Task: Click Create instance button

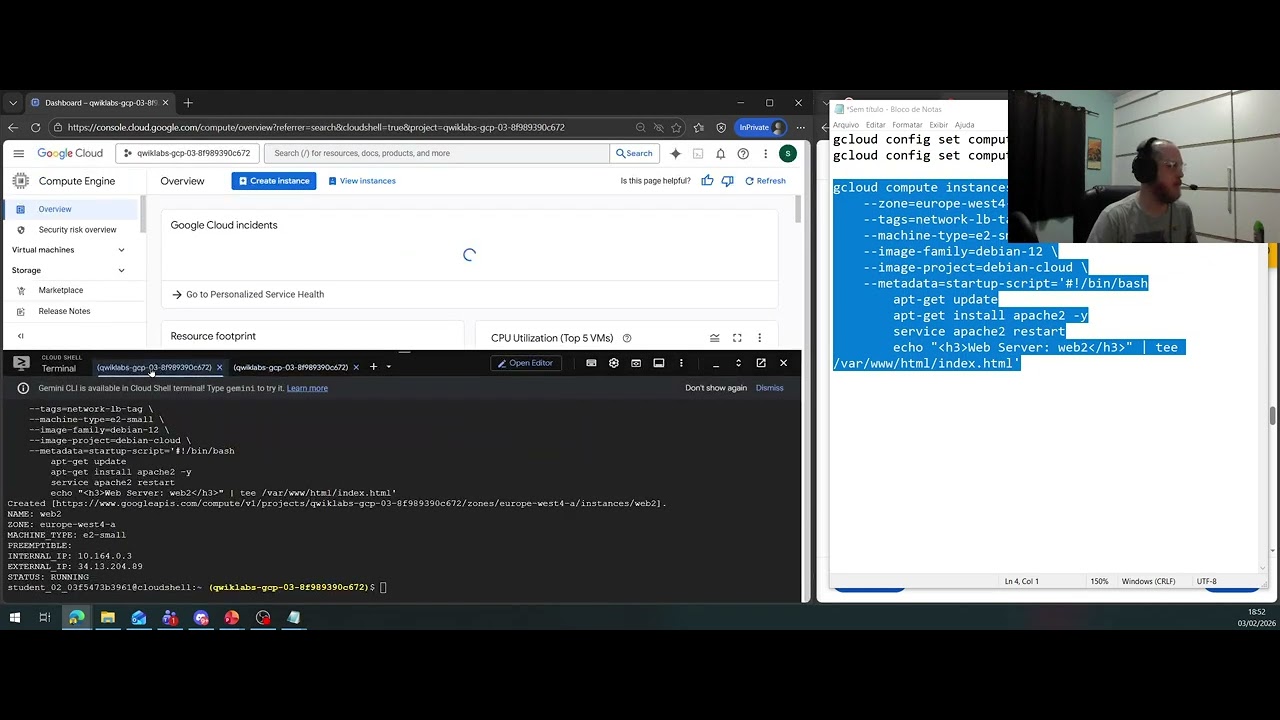Action: (x=274, y=181)
